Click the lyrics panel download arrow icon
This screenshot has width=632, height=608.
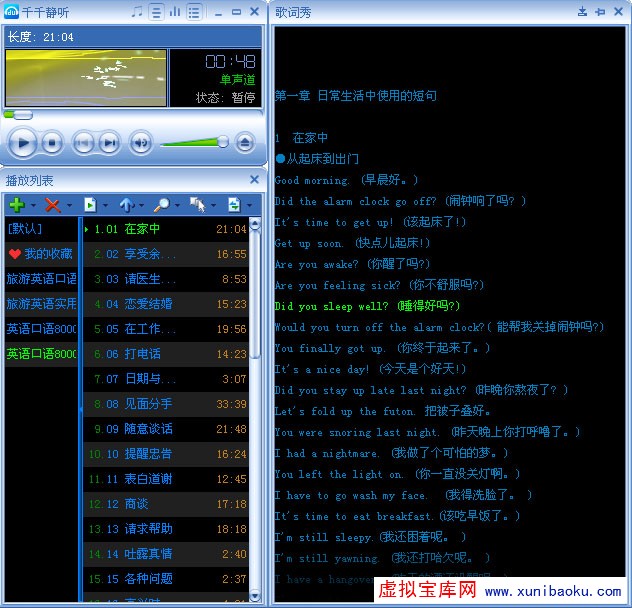[583, 12]
